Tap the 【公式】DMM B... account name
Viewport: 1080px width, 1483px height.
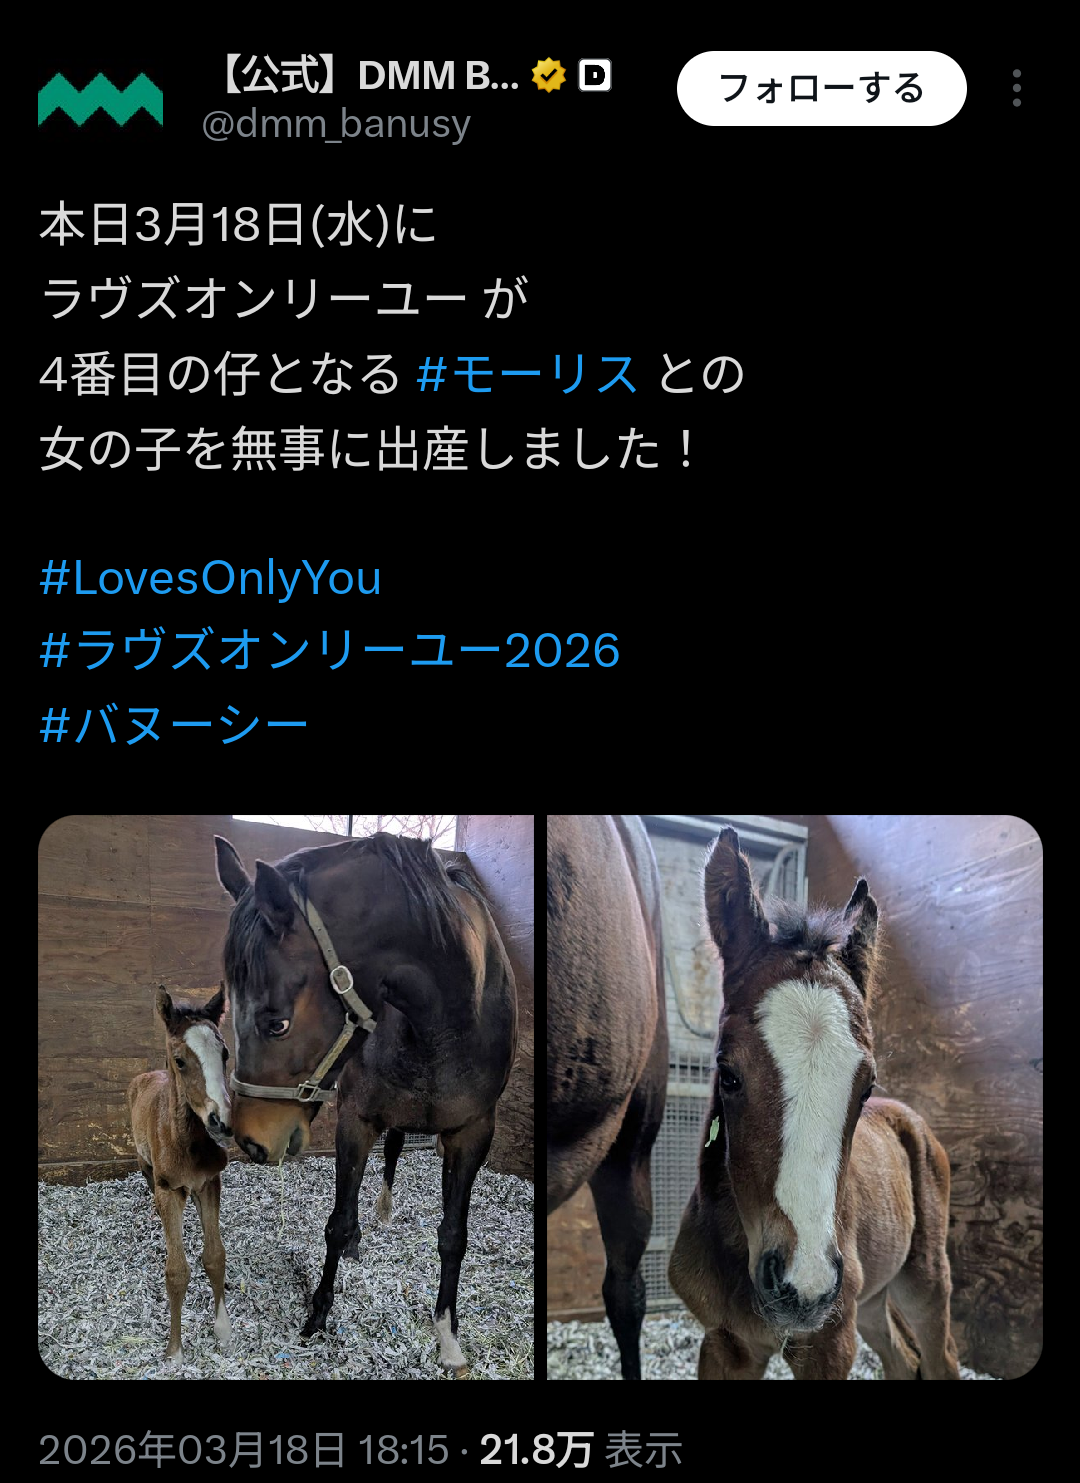tap(367, 75)
